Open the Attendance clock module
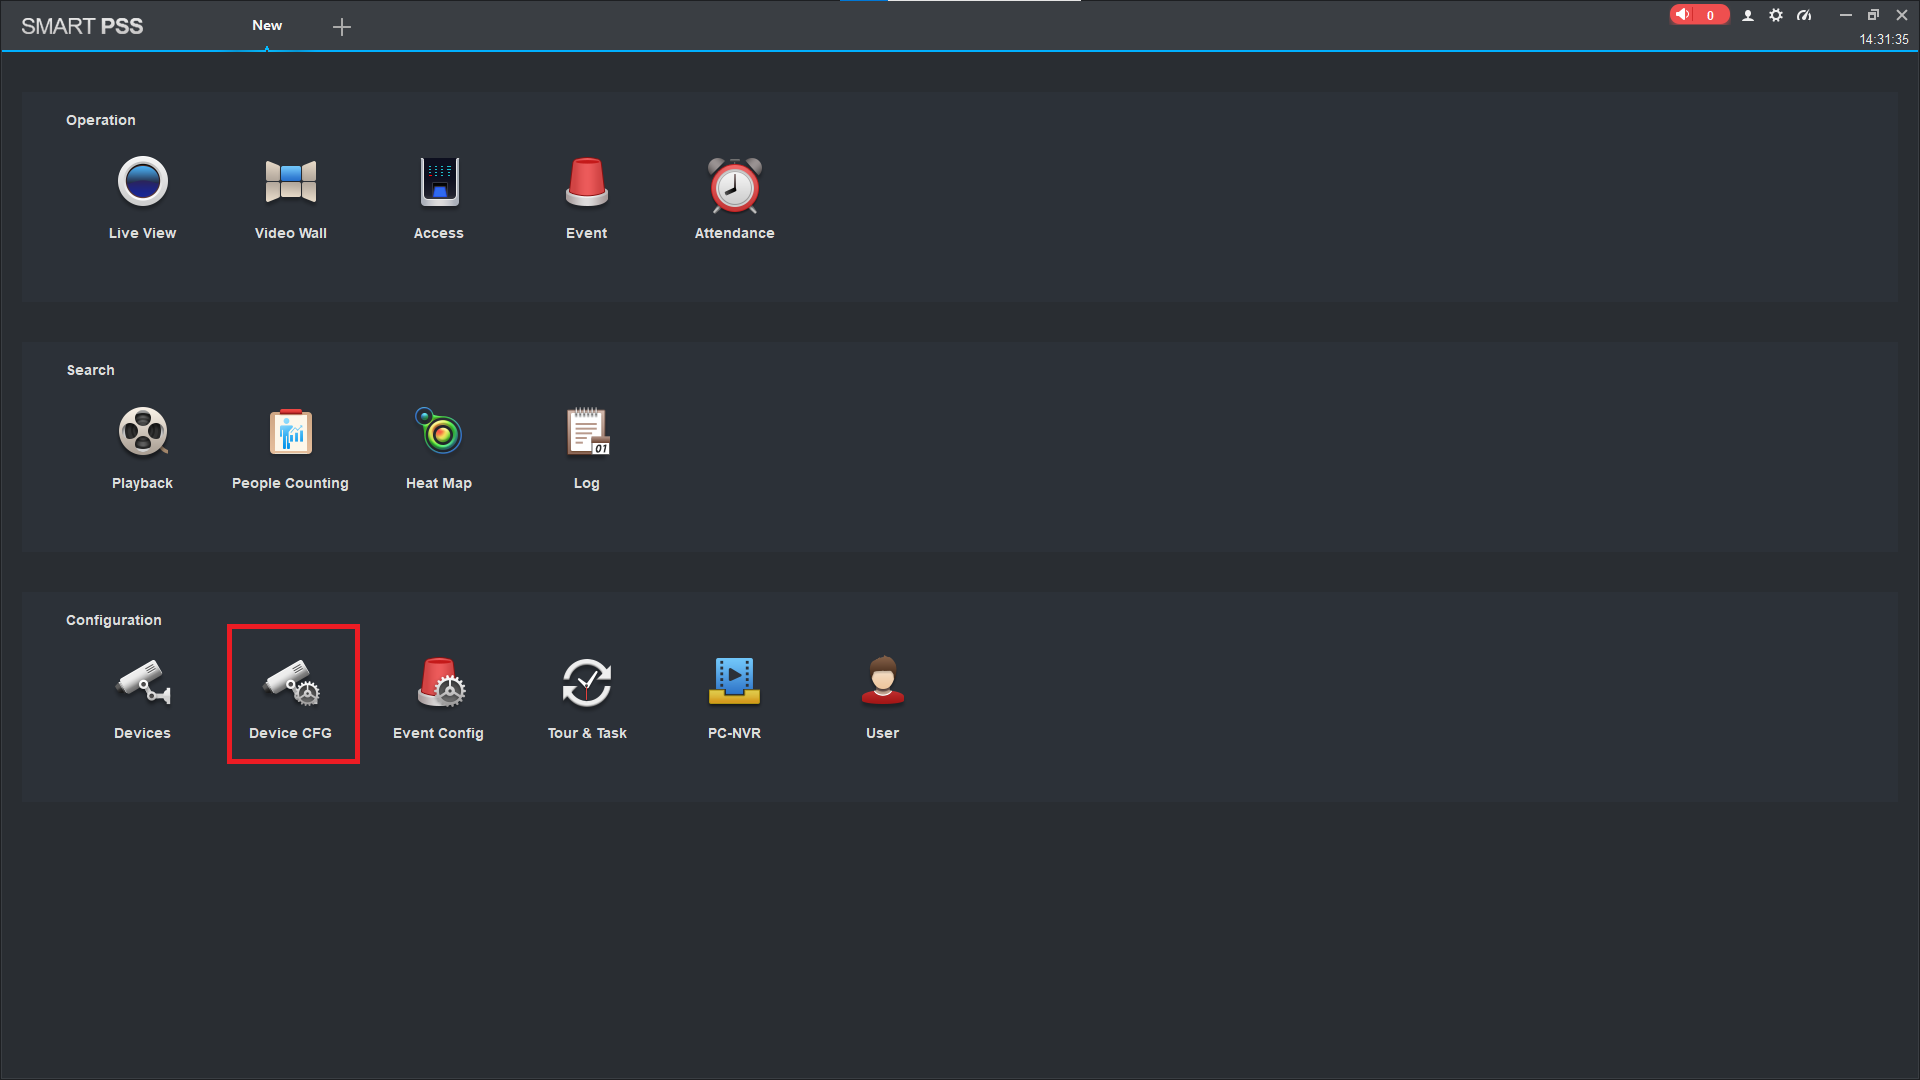 click(735, 198)
